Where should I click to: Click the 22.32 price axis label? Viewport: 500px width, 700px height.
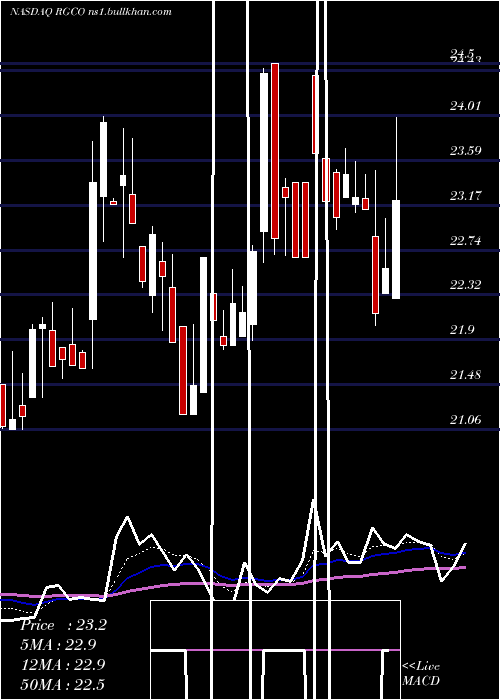pos(466,285)
